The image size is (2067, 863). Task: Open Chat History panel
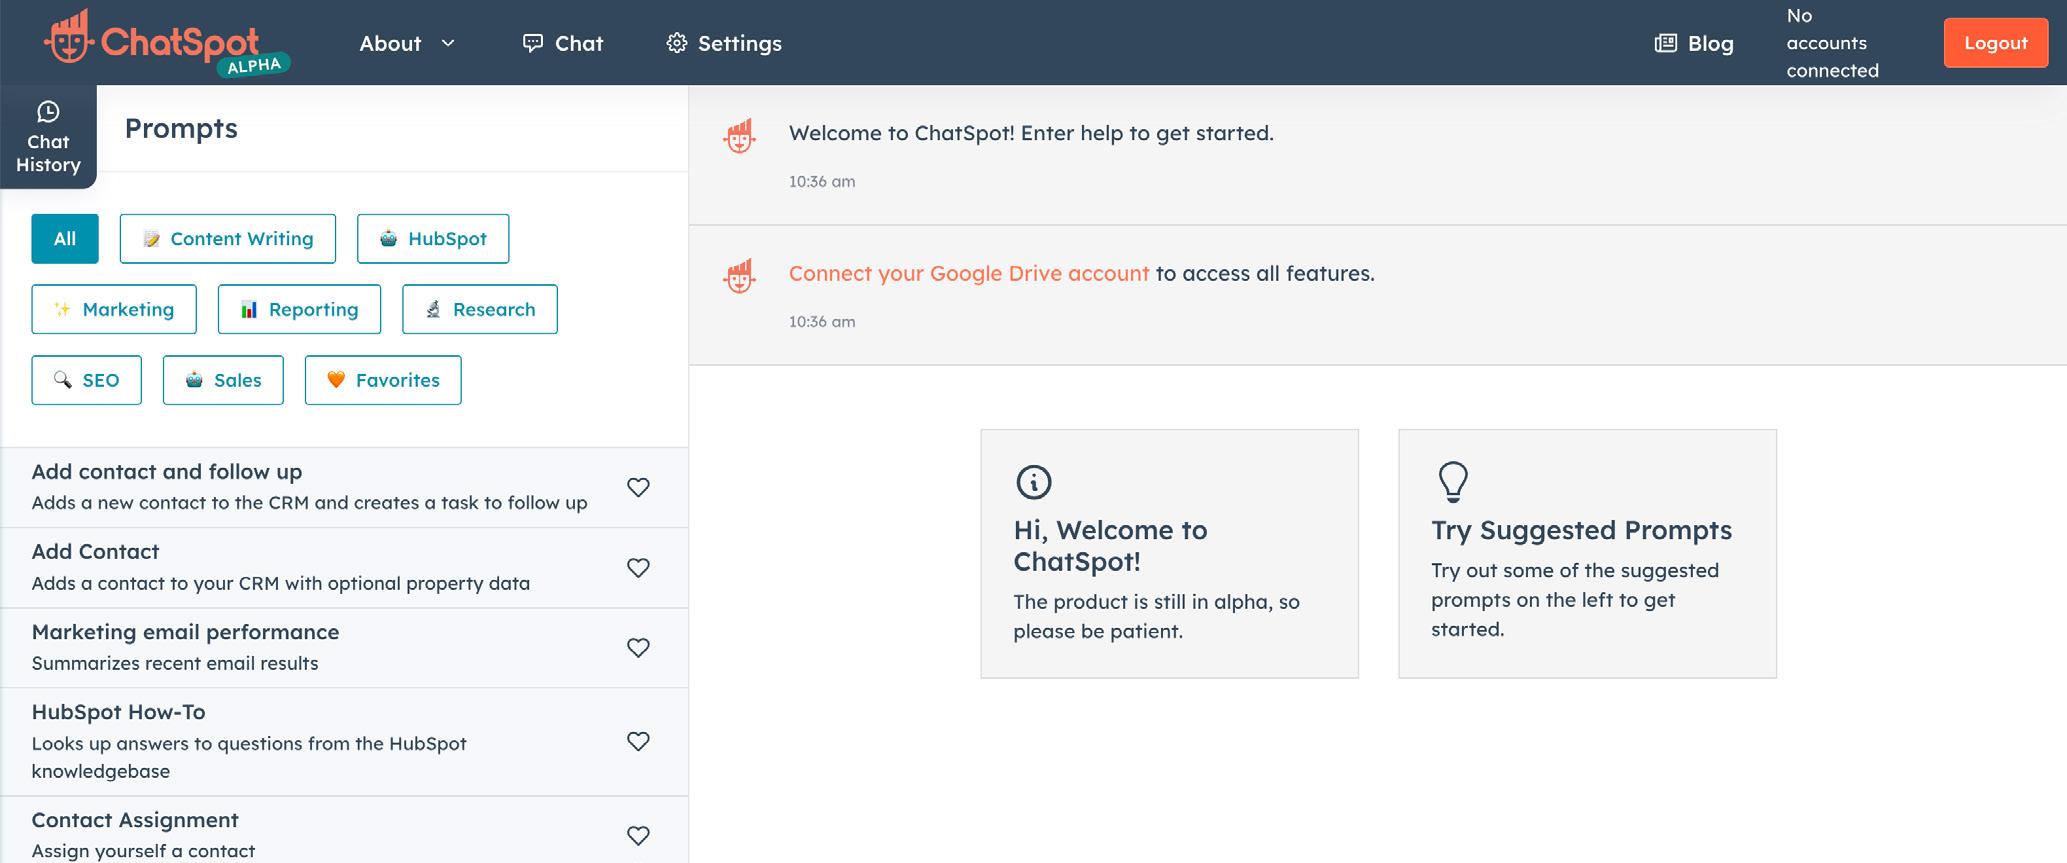(x=48, y=137)
